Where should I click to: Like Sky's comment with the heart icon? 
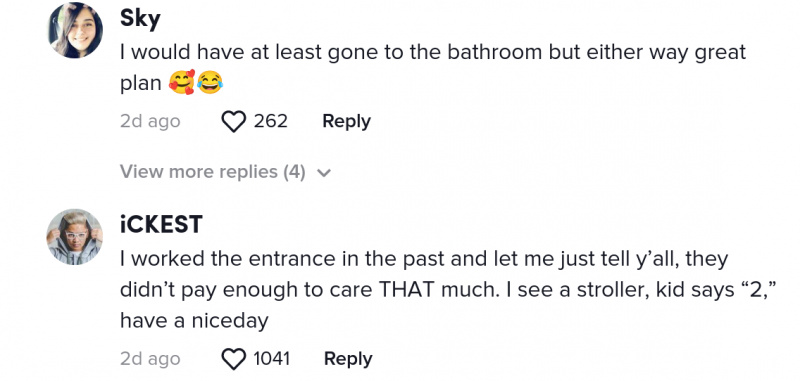[234, 122]
